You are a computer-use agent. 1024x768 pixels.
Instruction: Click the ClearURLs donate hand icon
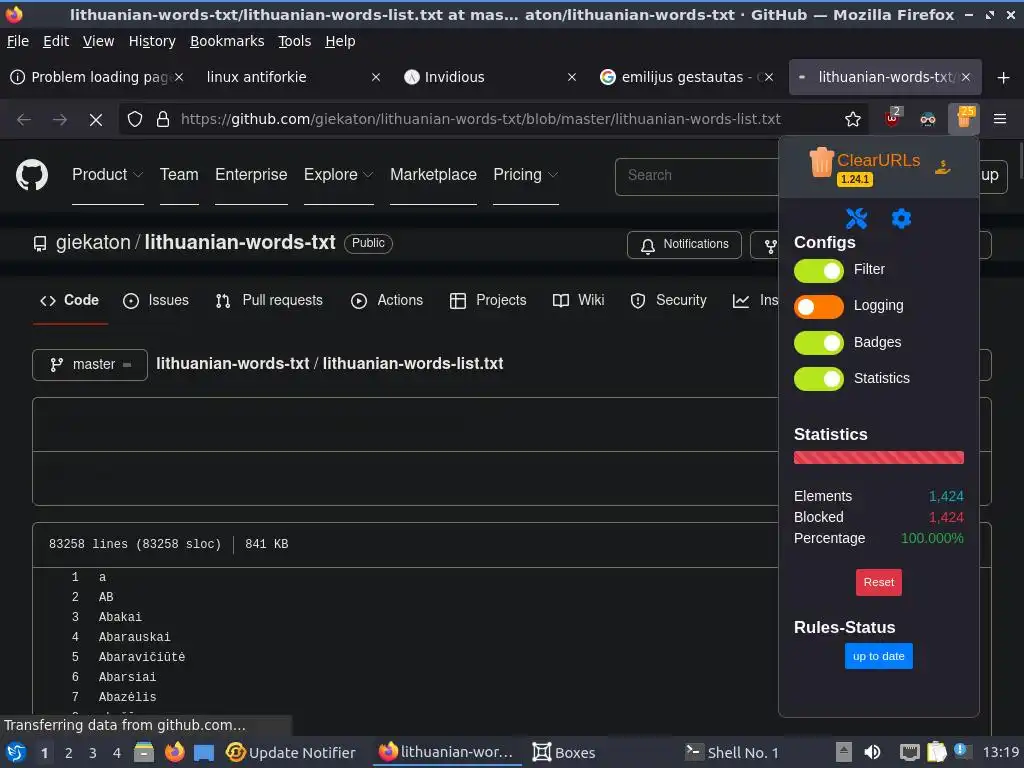pos(942,167)
